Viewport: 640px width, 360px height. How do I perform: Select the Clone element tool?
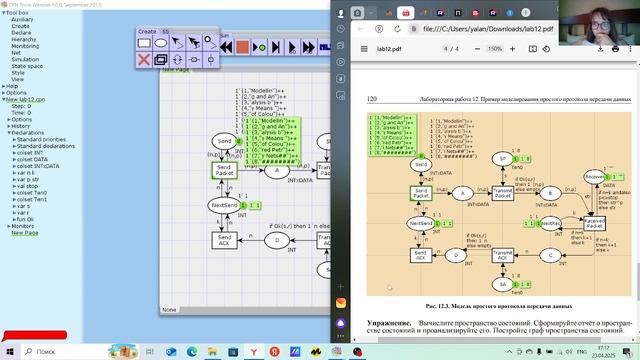(x=161, y=60)
